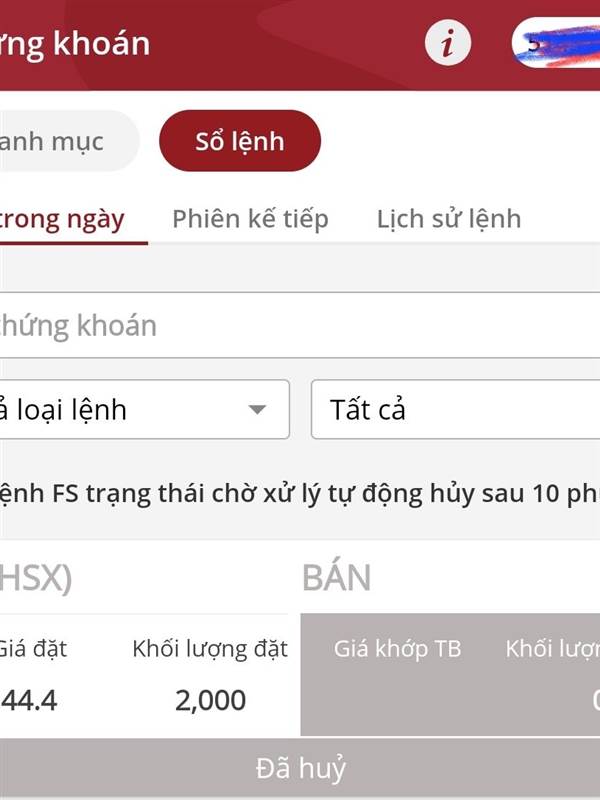Click the 'Giá khớp TB' column header
The image size is (600, 800).
click(x=397, y=649)
